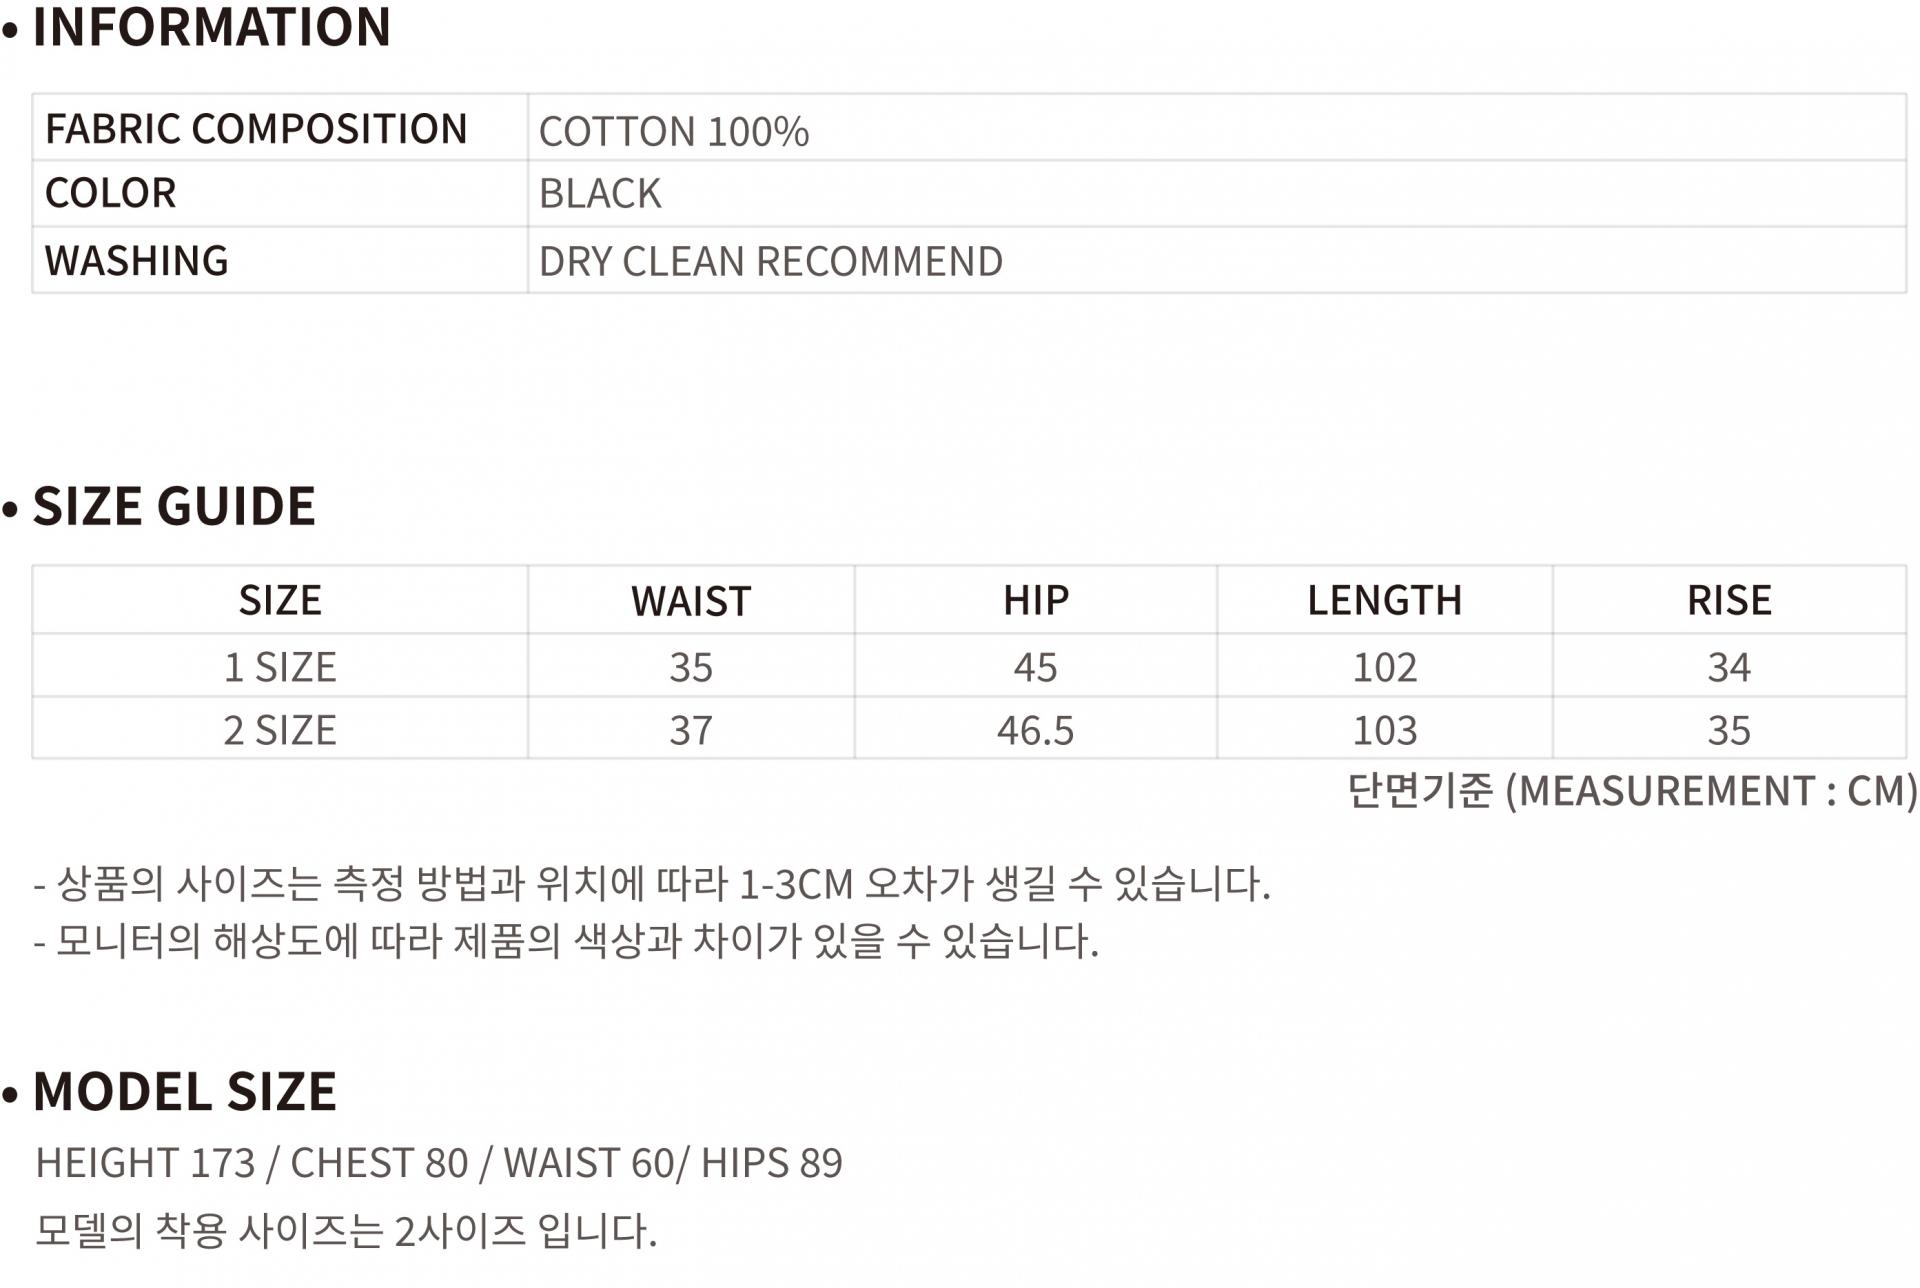Click the 46.5 hip measurement cell

(1035, 730)
